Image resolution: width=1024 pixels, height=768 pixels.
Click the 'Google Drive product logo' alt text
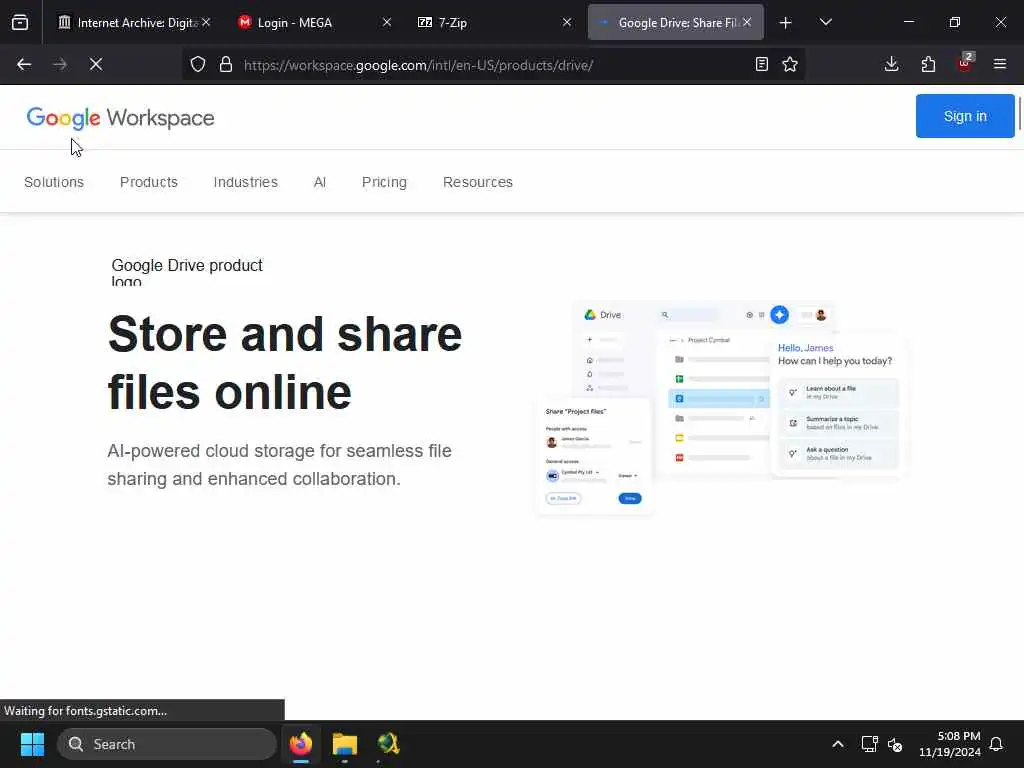[187, 272]
